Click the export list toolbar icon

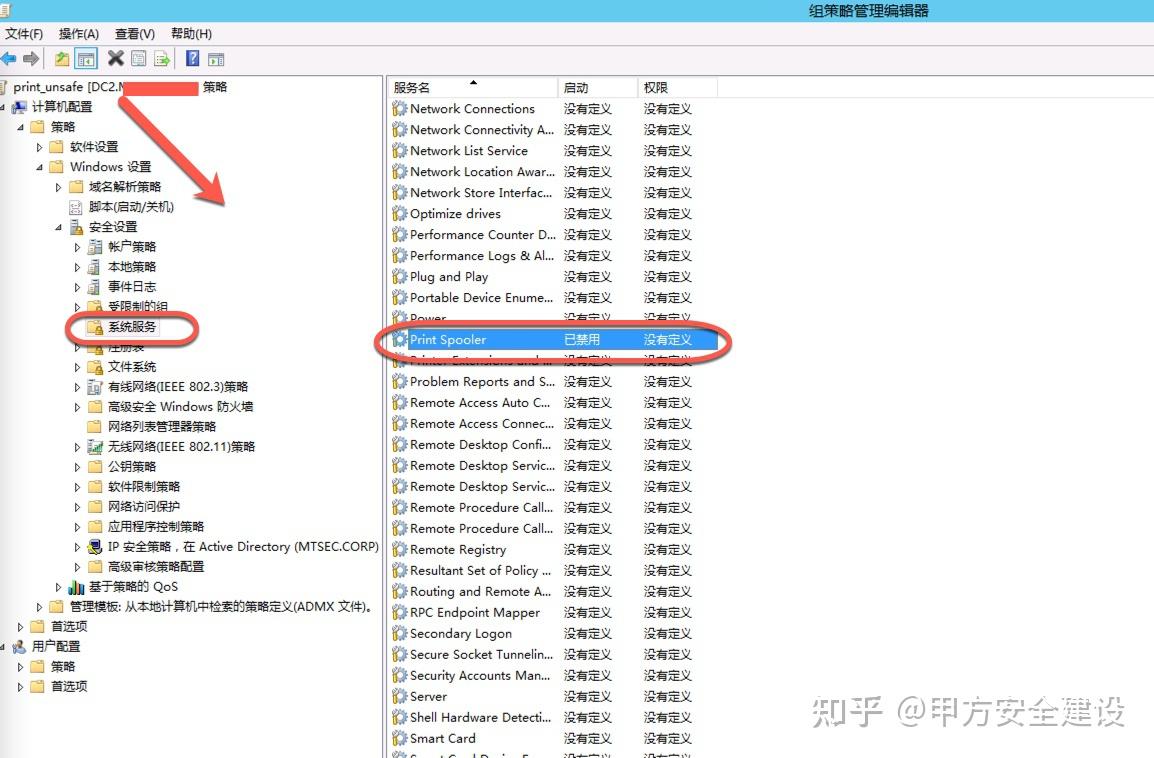[161, 58]
